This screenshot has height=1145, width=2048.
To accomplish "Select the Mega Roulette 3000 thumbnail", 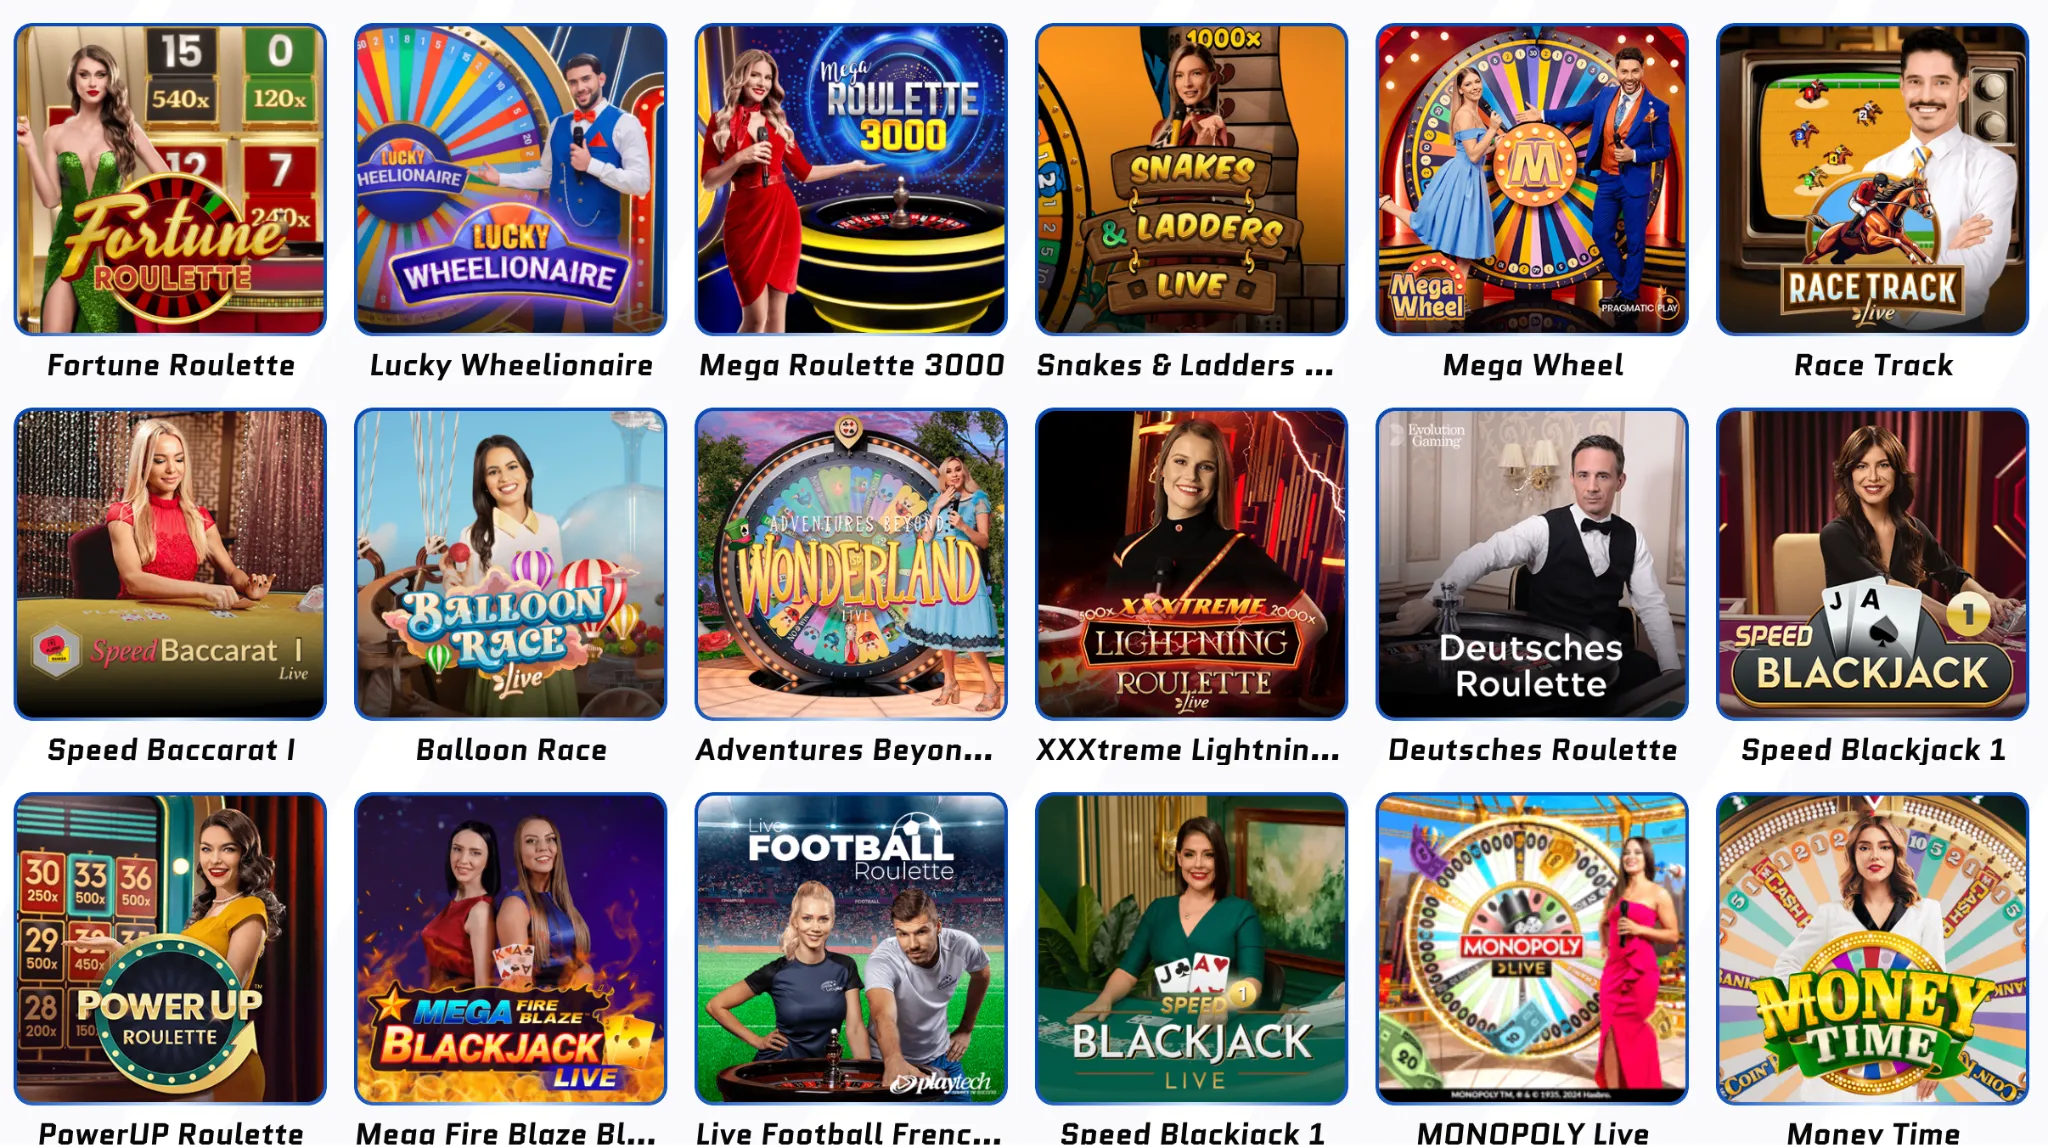I will [x=851, y=180].
